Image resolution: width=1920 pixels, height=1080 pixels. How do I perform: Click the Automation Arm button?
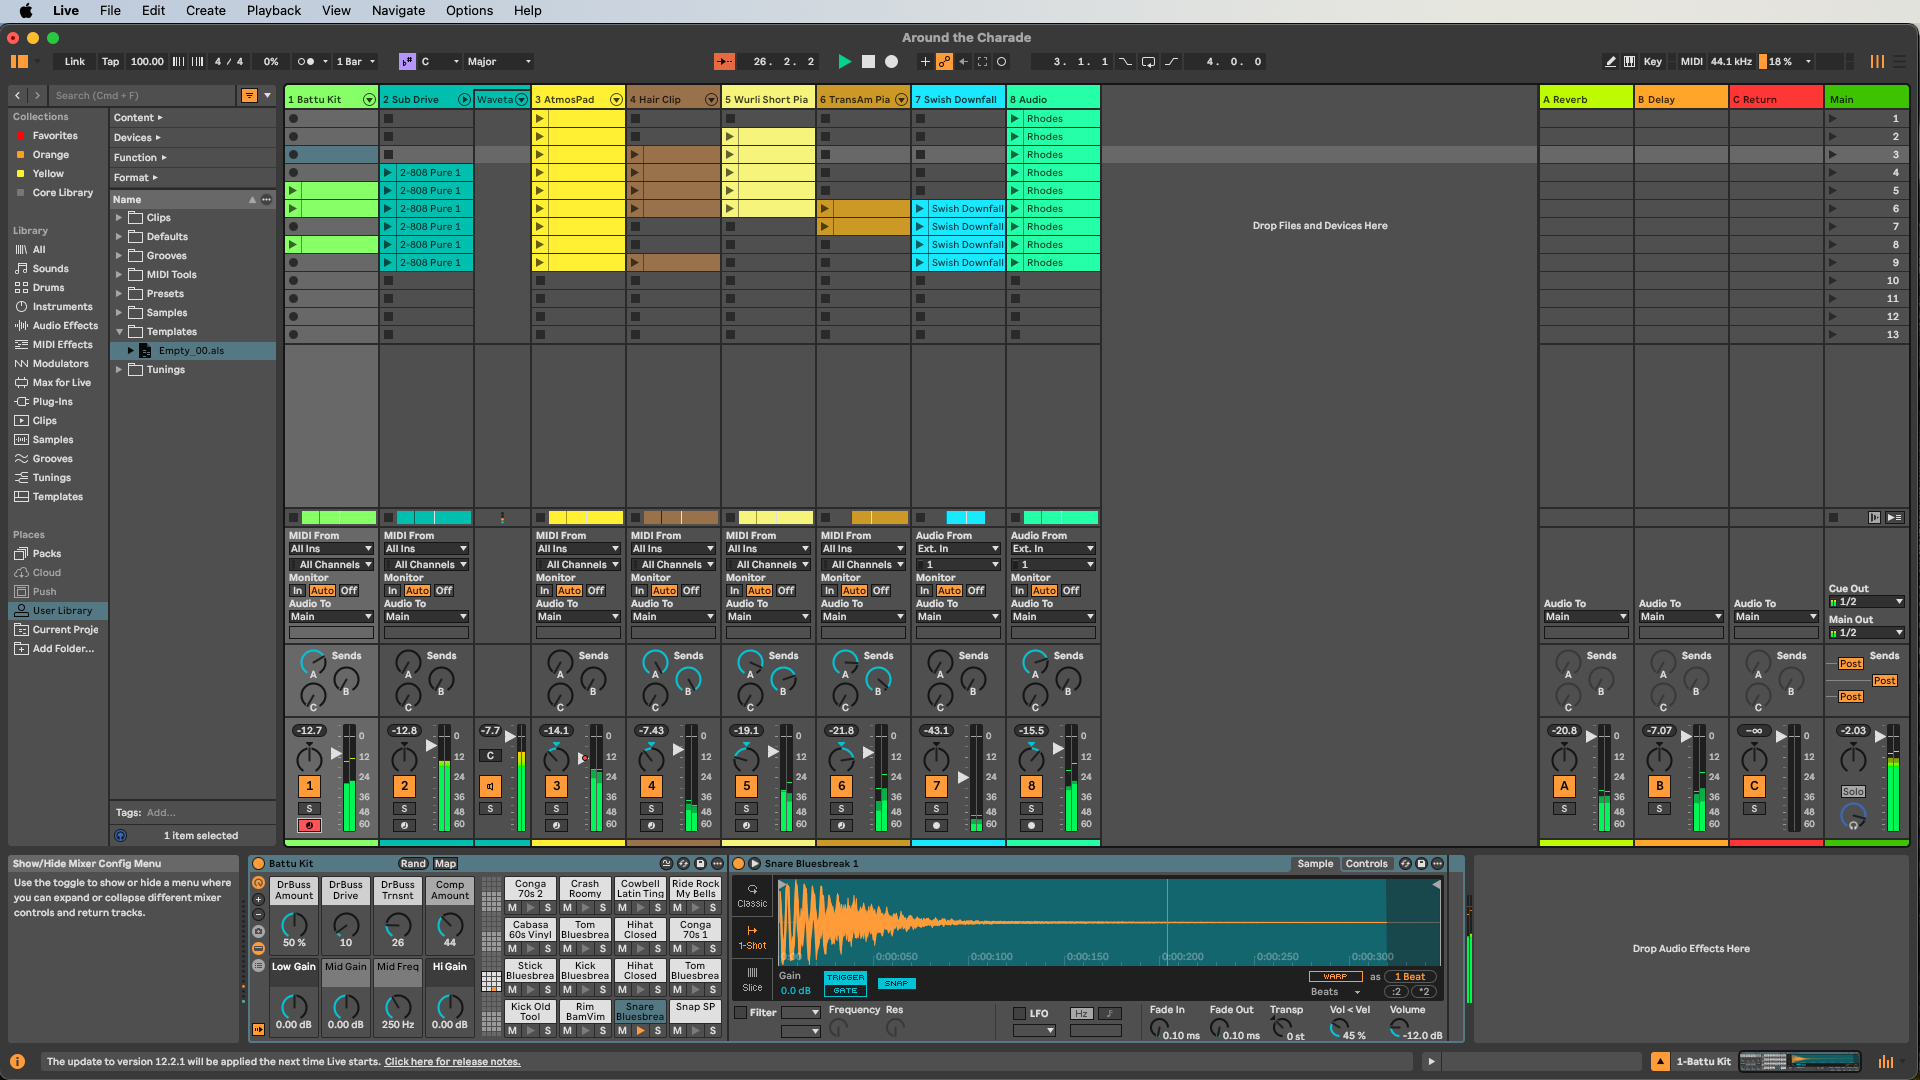click(944, 62)
